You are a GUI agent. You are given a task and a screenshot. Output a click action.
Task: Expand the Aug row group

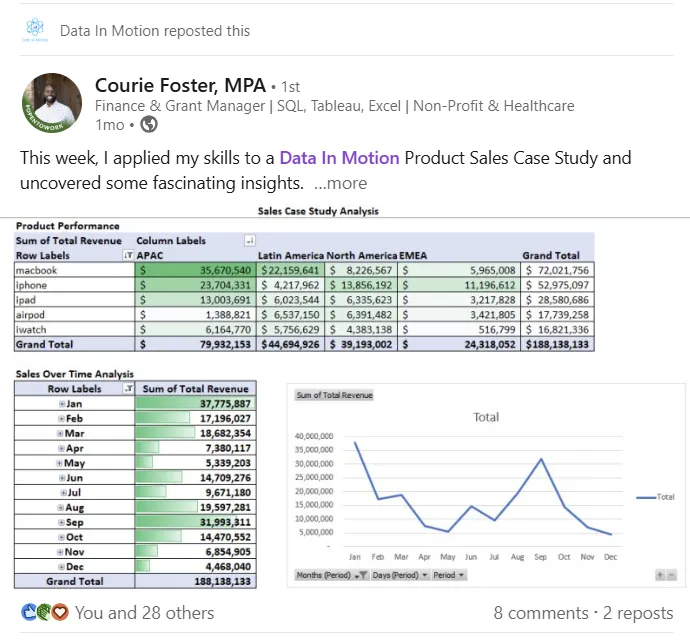coord(61,508)
